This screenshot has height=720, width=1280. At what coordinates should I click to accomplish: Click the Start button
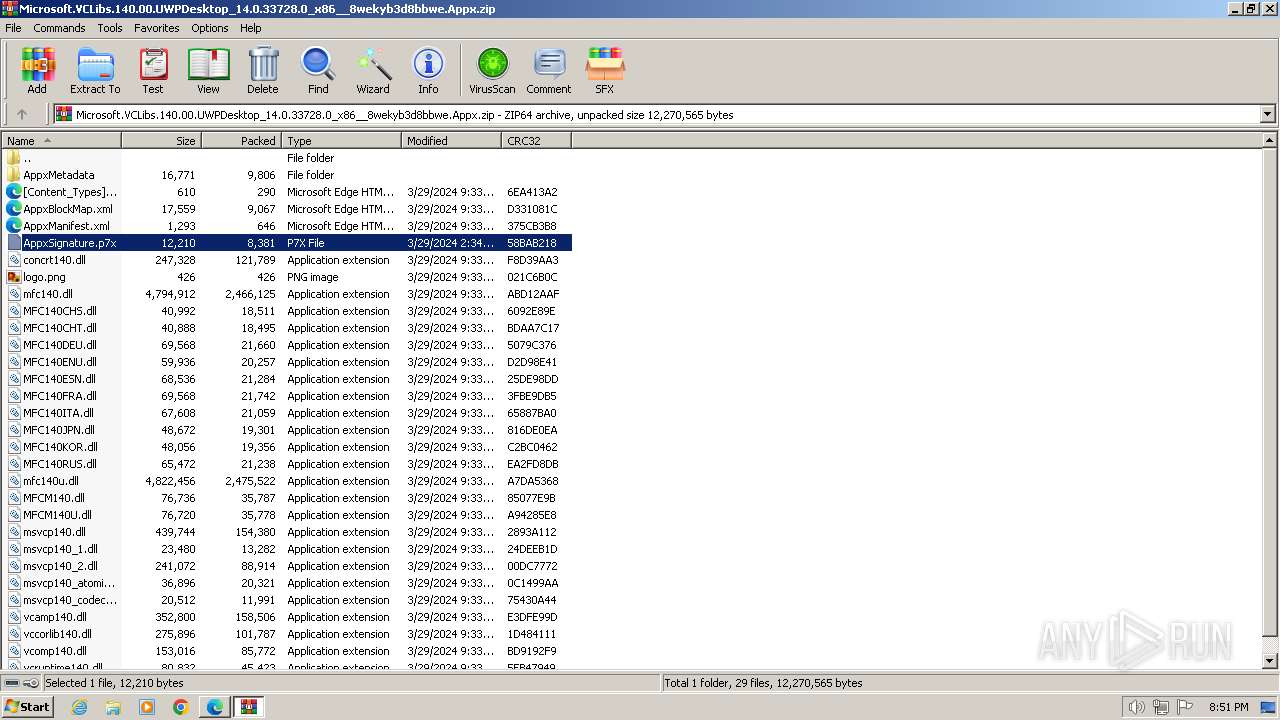tap(27, 707)
